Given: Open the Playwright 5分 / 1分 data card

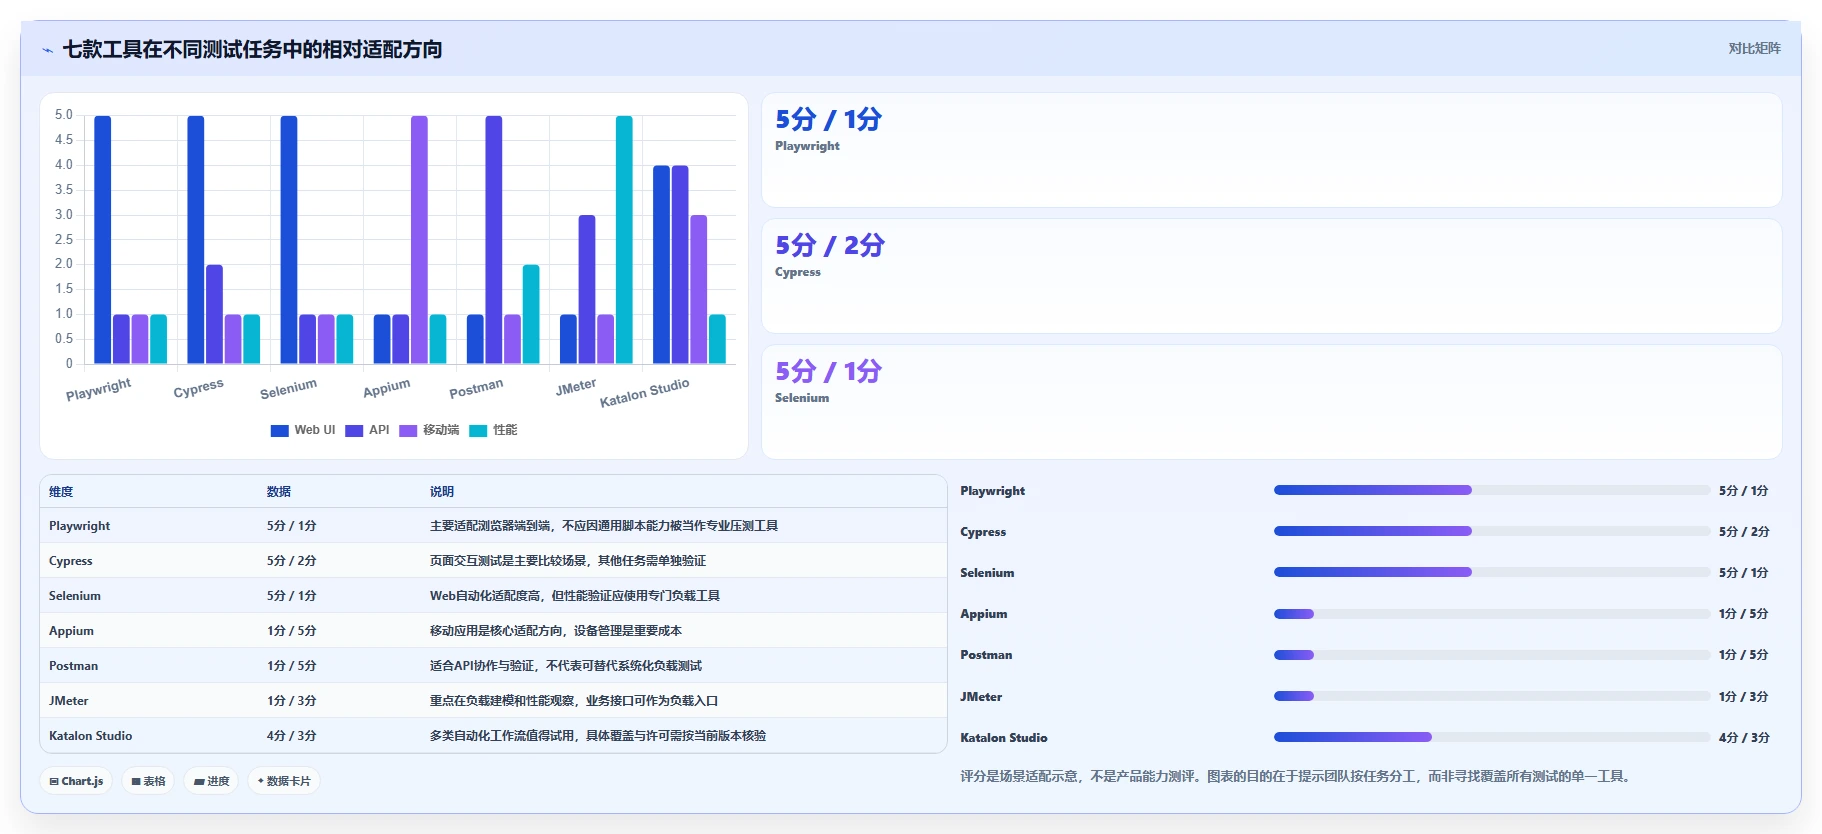Looking at the screenshot, I should (1271, 150).
